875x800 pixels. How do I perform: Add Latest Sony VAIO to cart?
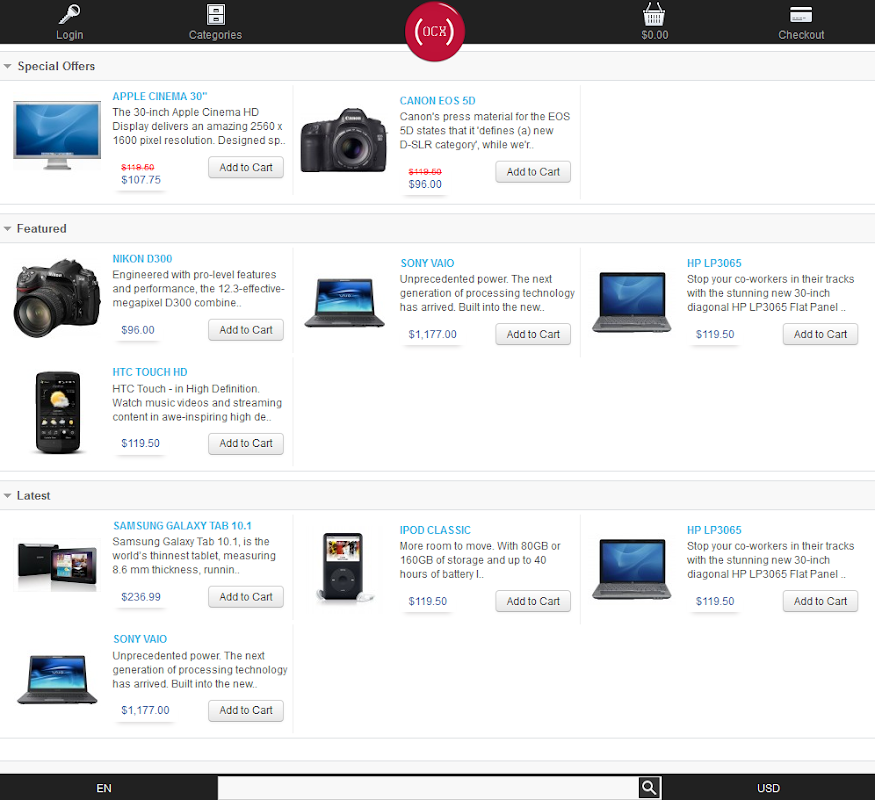246,710
